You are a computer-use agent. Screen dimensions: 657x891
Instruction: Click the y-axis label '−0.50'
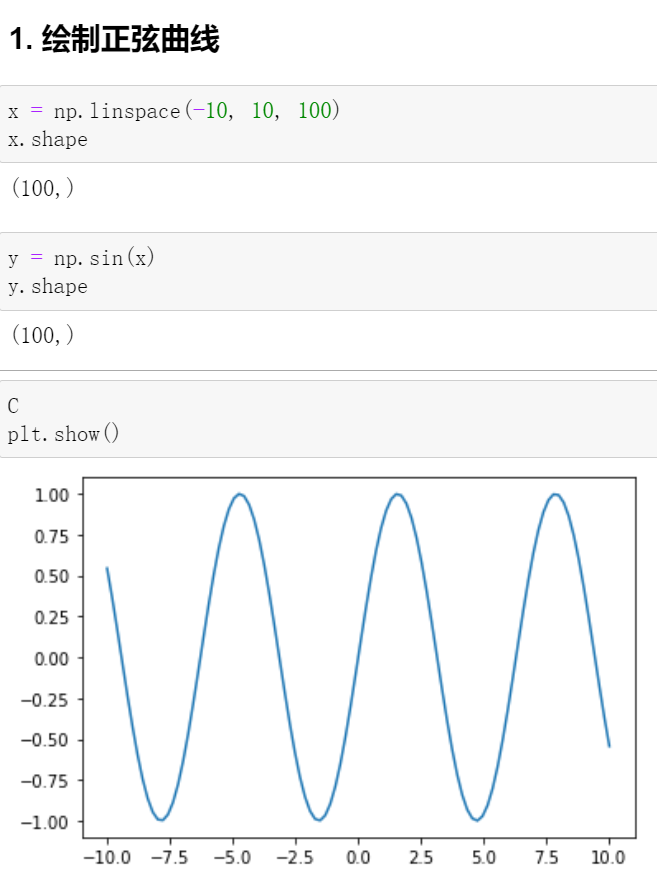click(x=45, y=740)
